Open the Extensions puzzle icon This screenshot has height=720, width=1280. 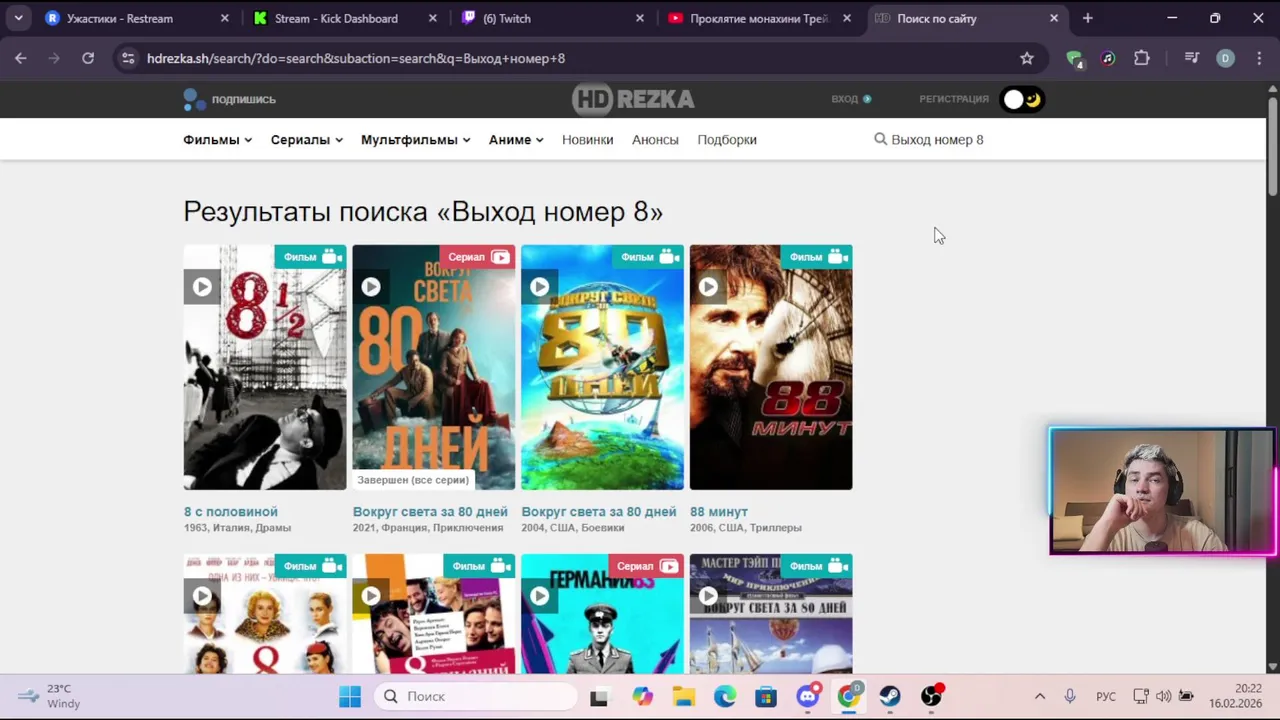(1142, 58)
